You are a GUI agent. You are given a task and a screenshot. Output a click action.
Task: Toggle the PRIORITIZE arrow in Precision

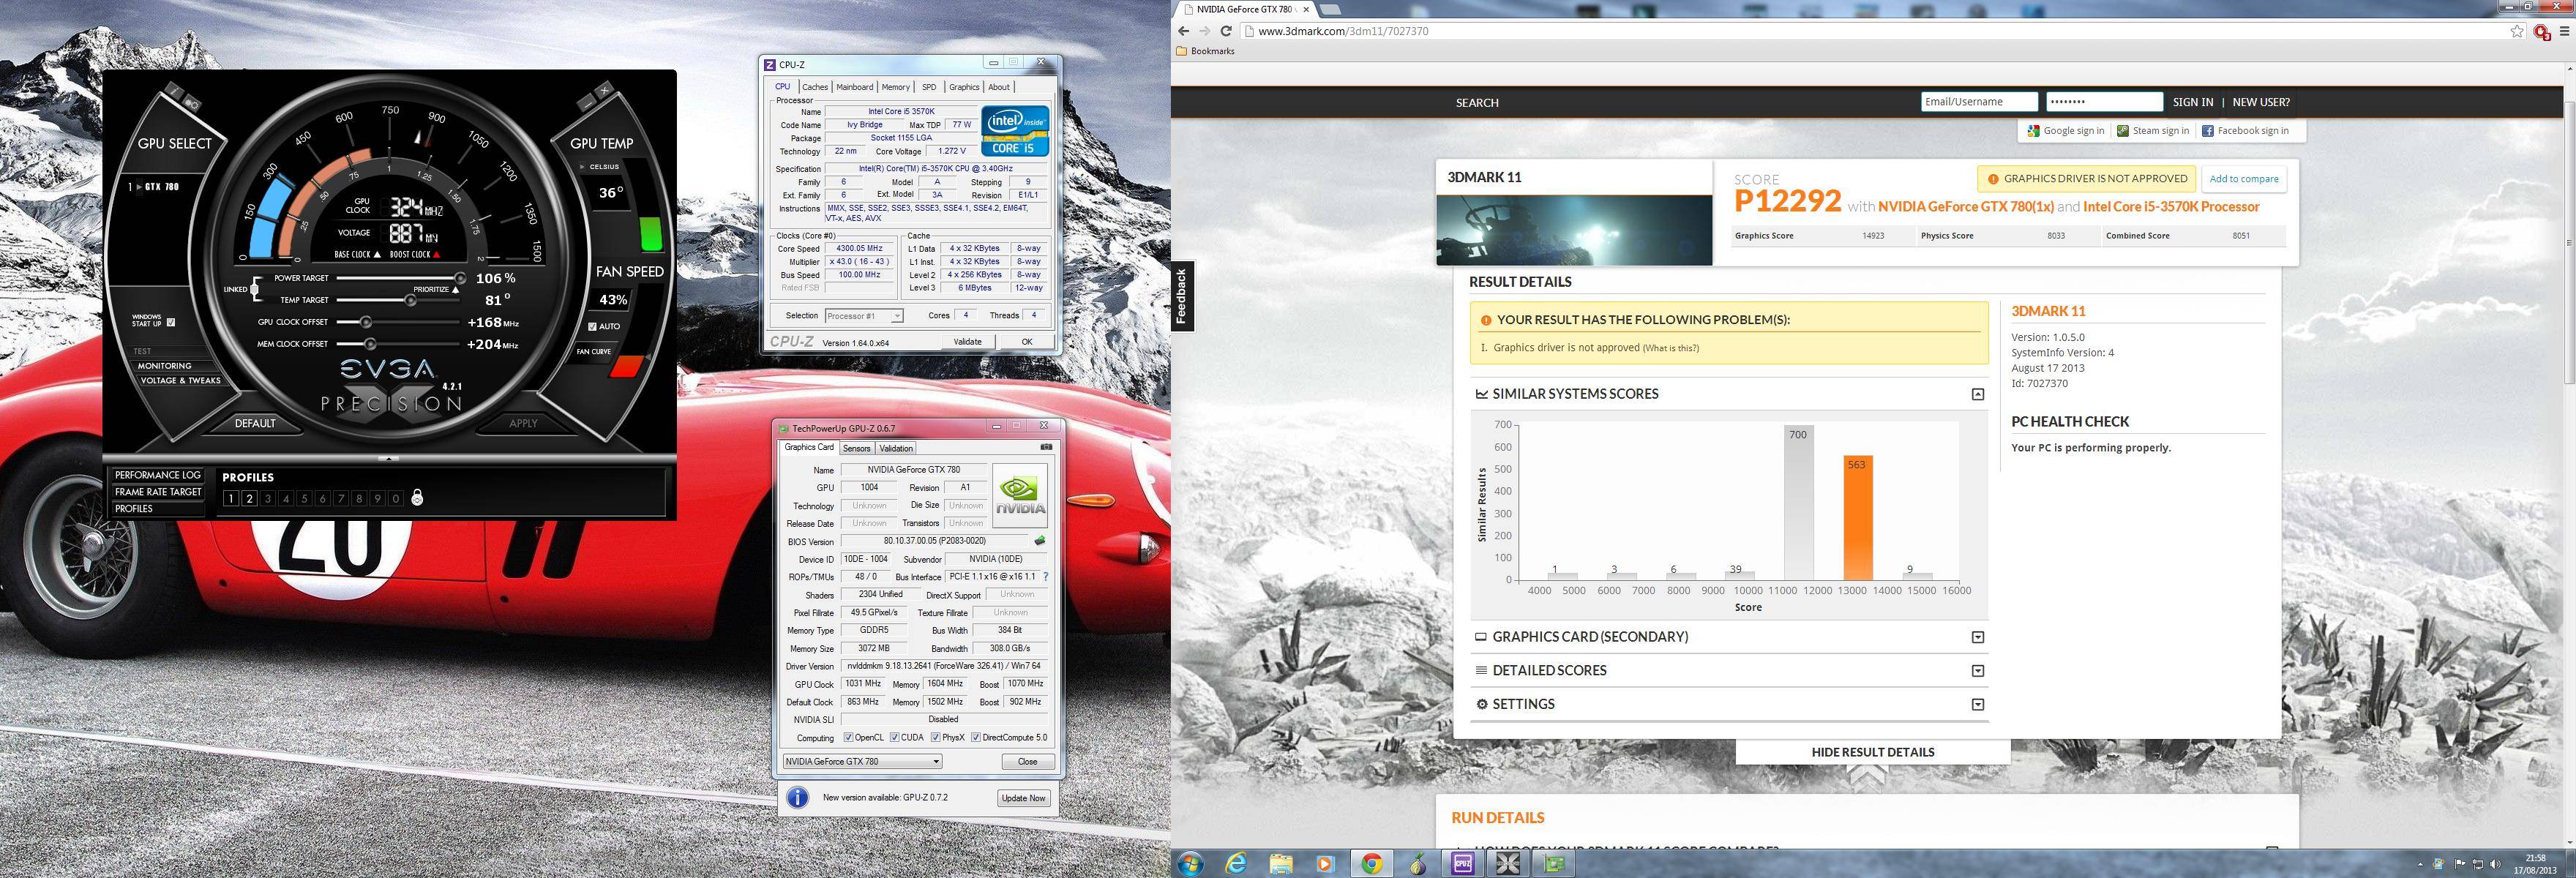(x=456, y=290)
